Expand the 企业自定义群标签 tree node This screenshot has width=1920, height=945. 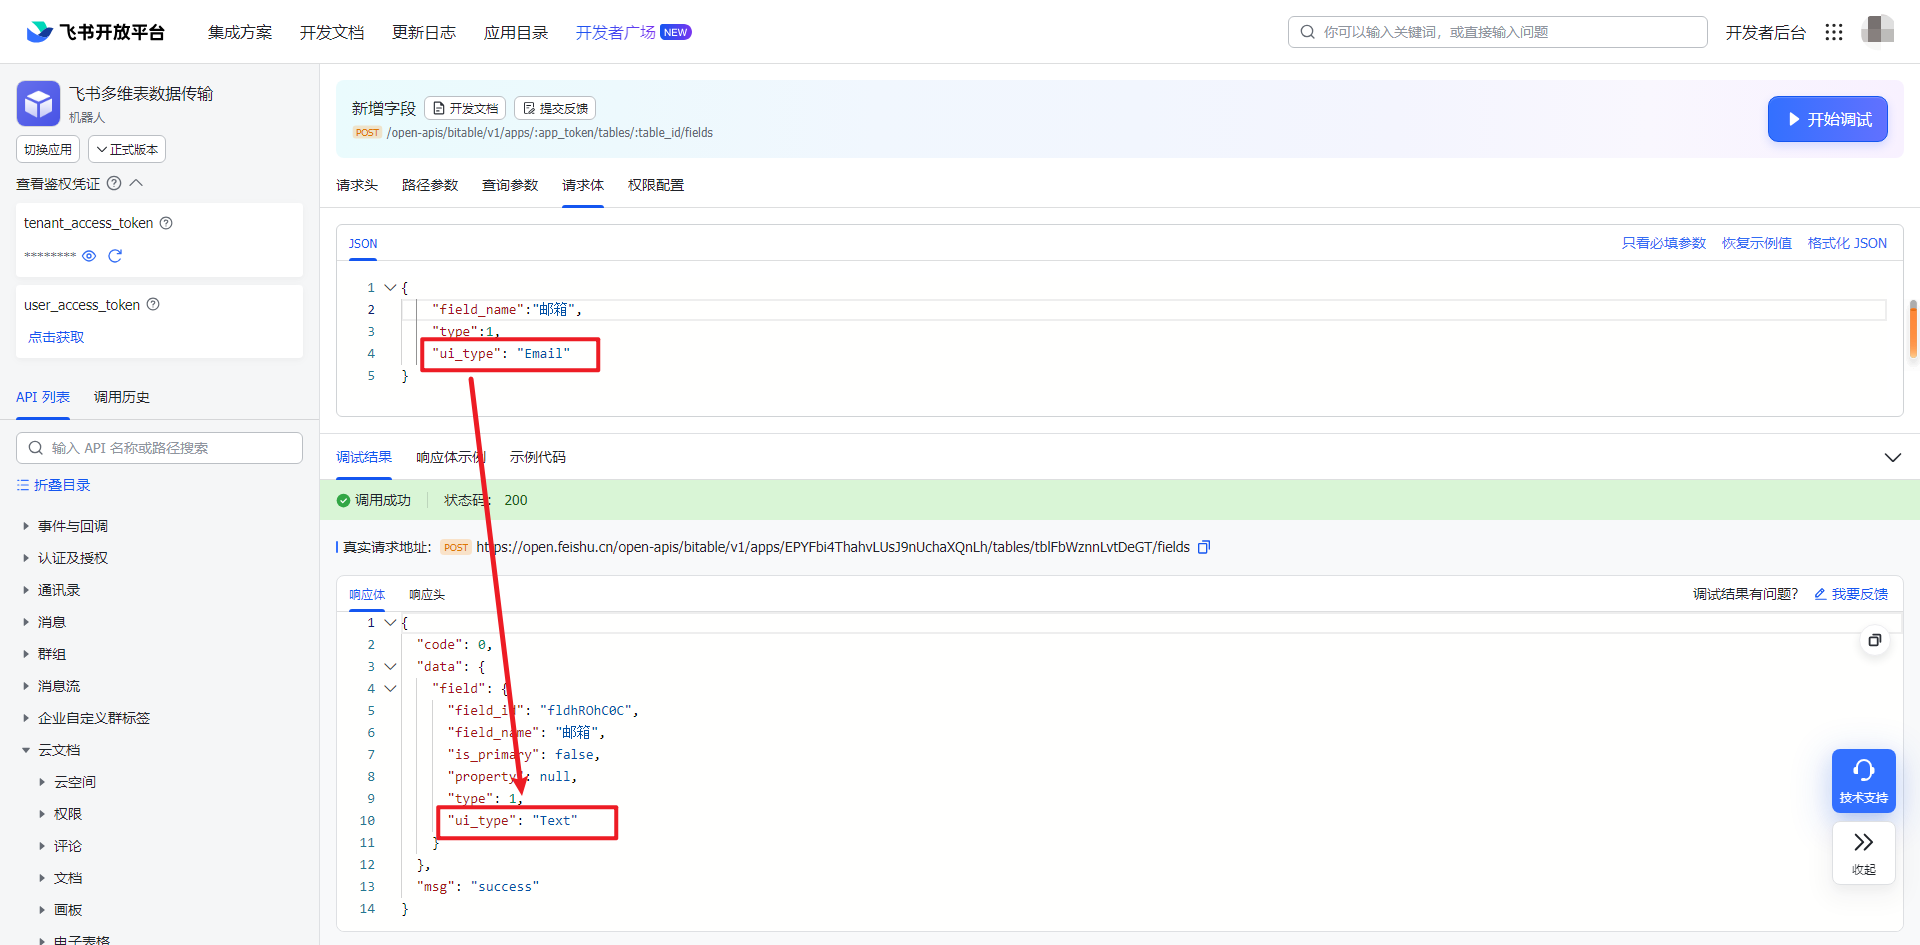tap(26, 718)
